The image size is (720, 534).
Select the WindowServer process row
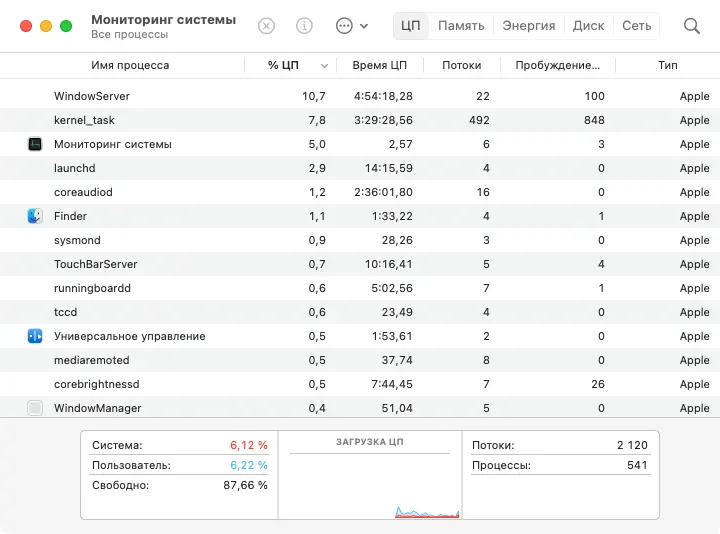(x=360, y=96)
